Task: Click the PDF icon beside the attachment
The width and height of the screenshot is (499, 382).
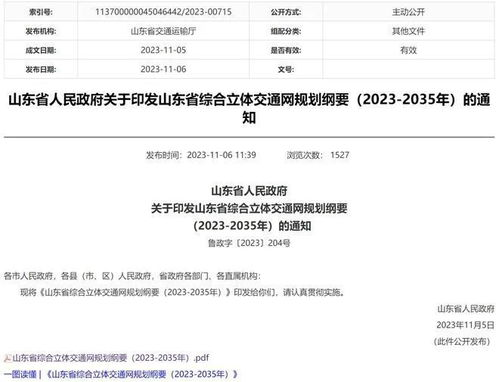Action: [7, 359]
